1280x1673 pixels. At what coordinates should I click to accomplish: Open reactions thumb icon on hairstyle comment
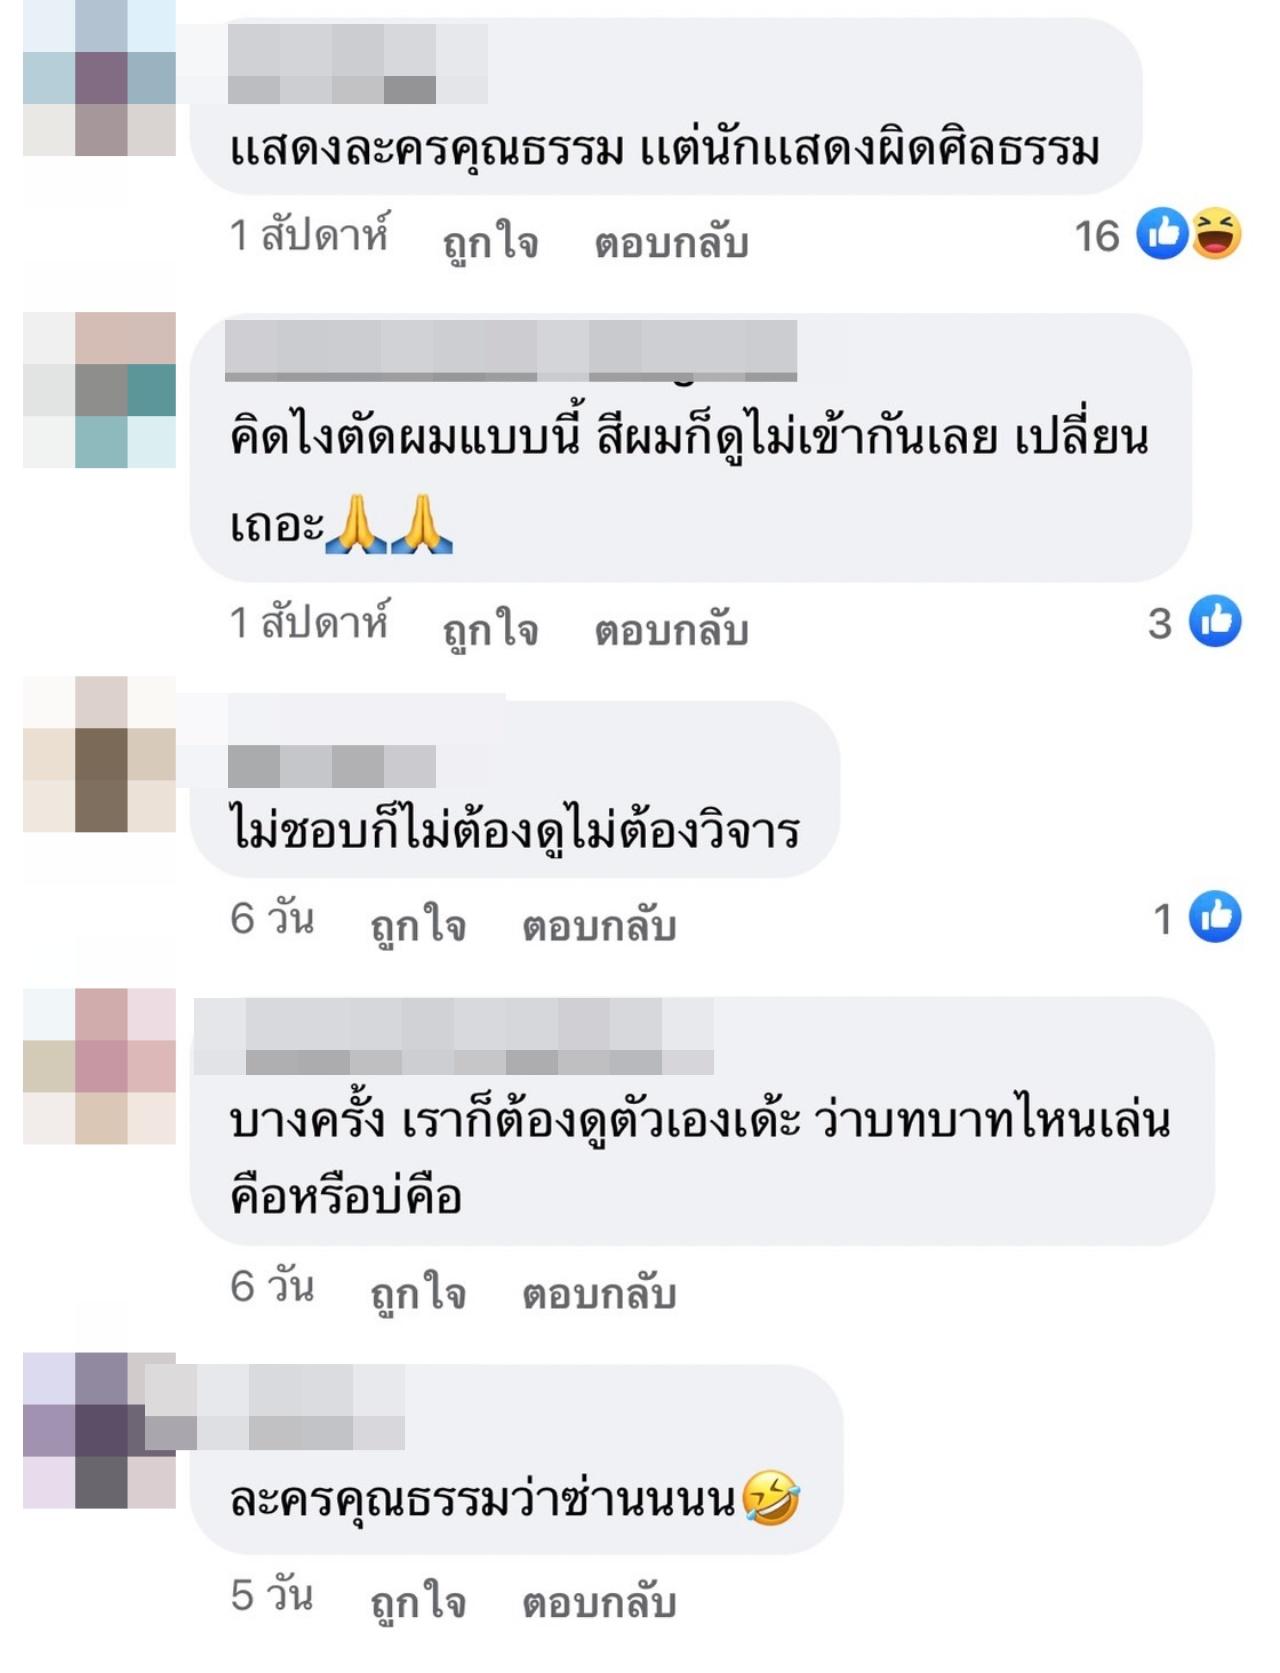[1215, 621]
